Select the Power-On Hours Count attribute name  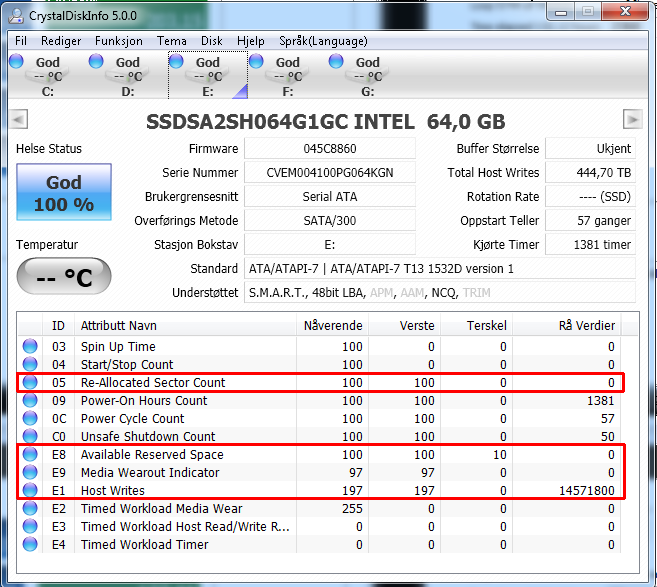[x=144, y=401]
